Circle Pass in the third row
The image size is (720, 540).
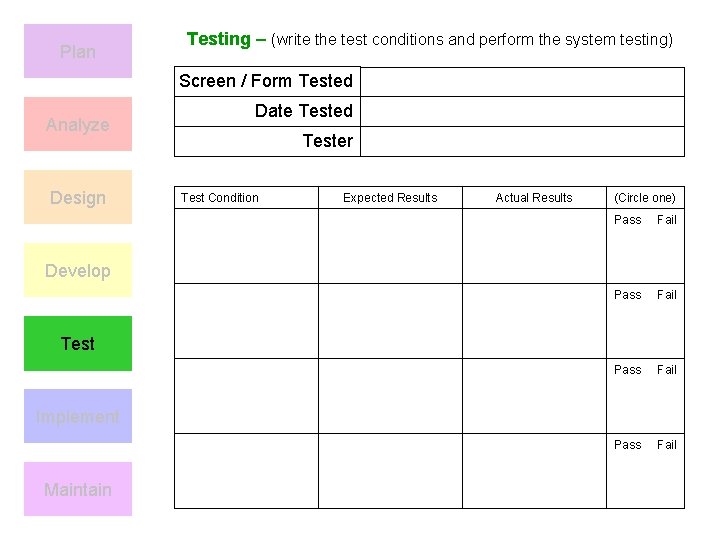point(628,370)
